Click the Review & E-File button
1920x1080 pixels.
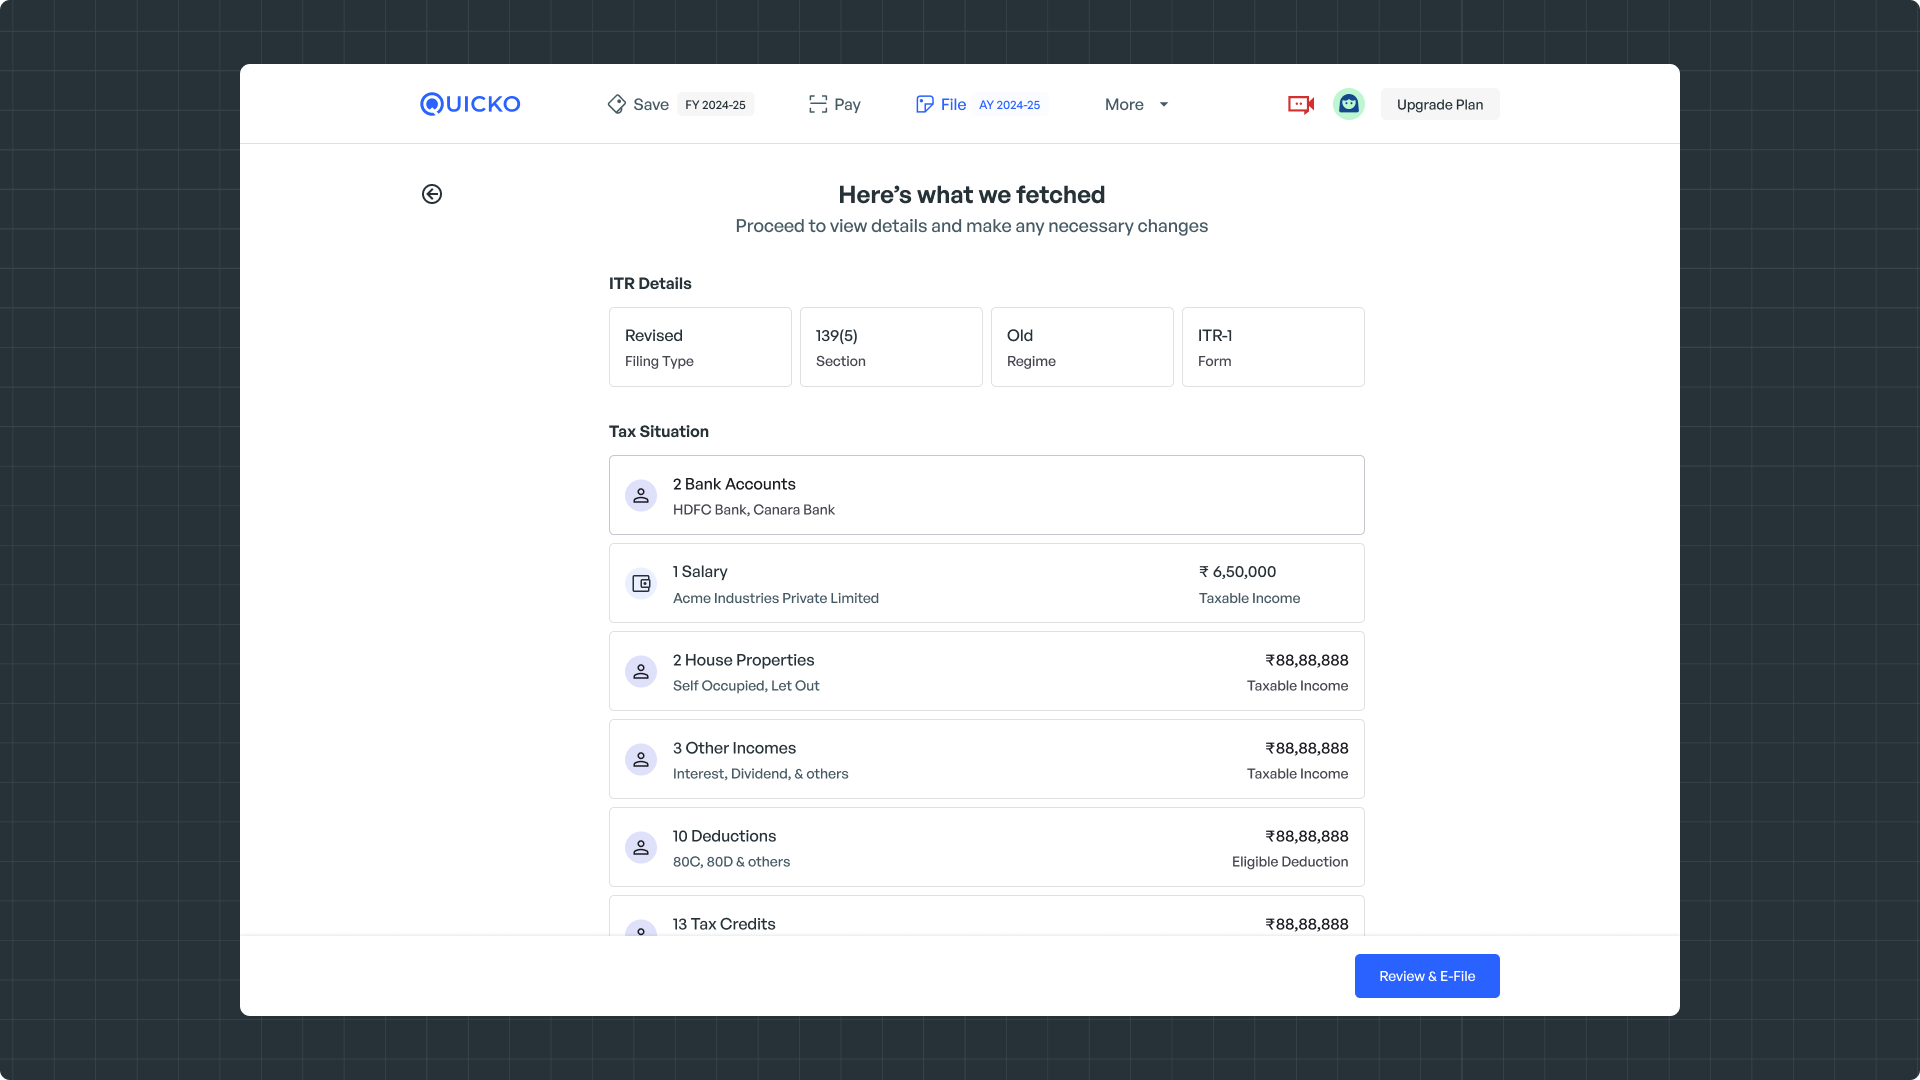point(1426,976)
